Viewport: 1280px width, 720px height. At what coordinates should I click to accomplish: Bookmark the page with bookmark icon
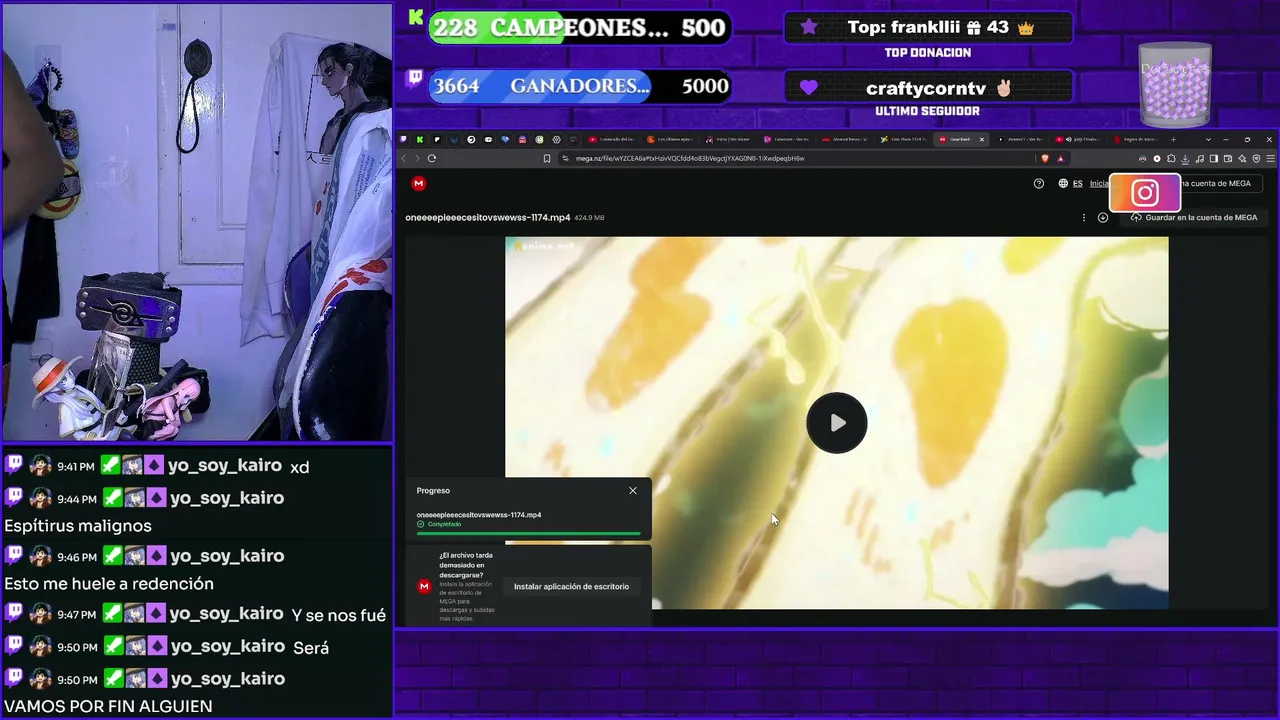click(x=547, y=158)
